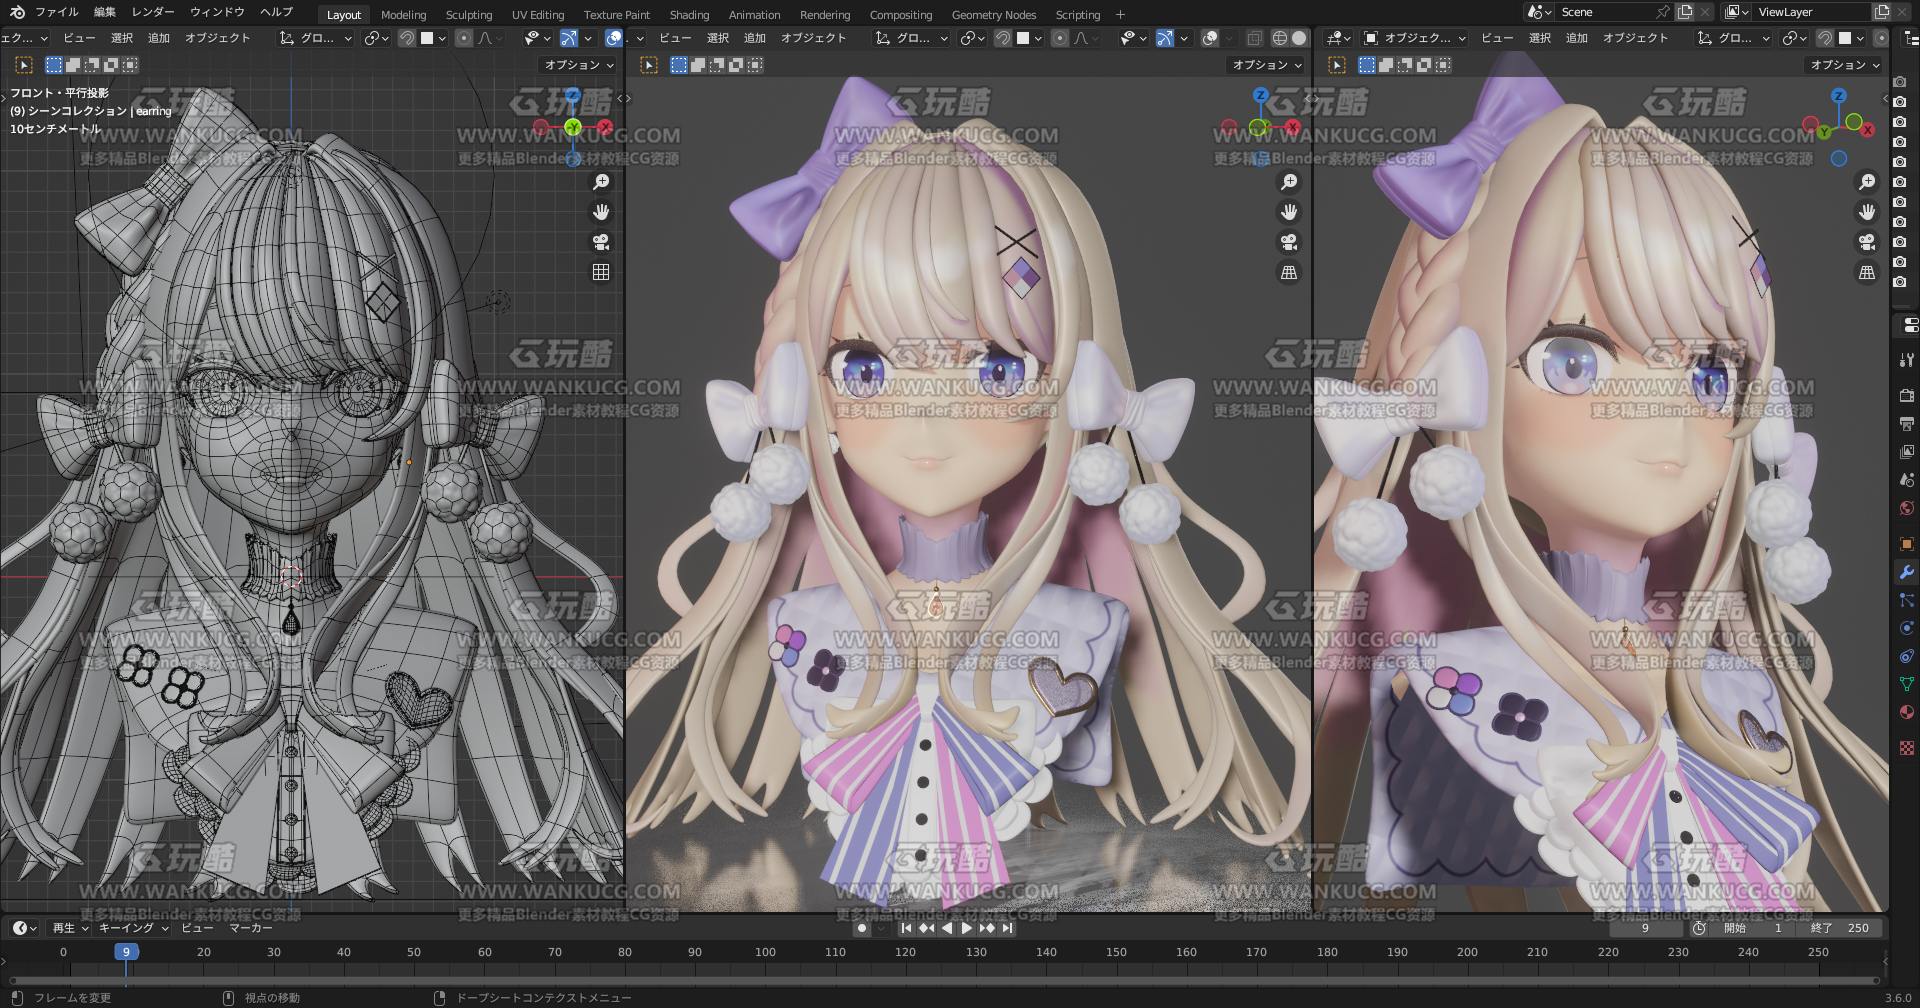Open the Modifier properties wrench tab

pos(1906,572)
